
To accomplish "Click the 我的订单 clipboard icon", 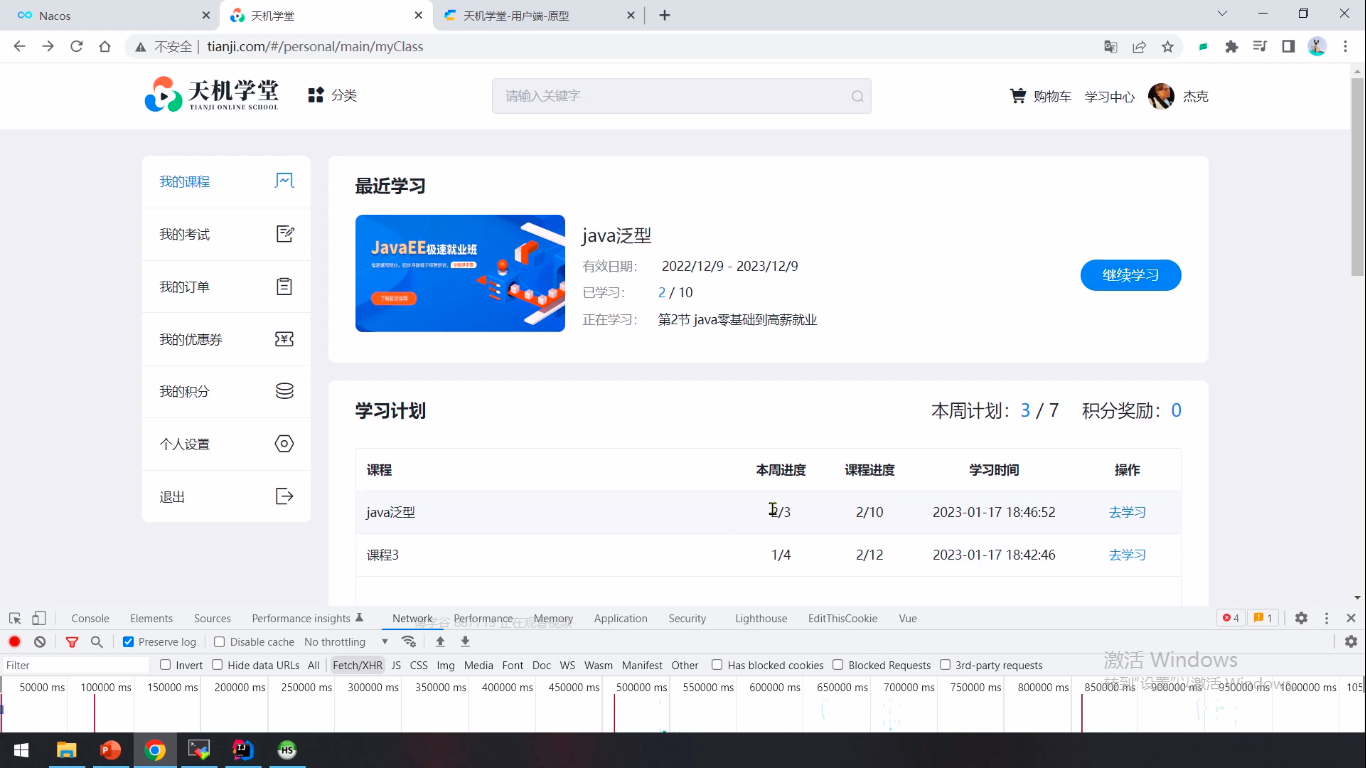I will 284,286.
